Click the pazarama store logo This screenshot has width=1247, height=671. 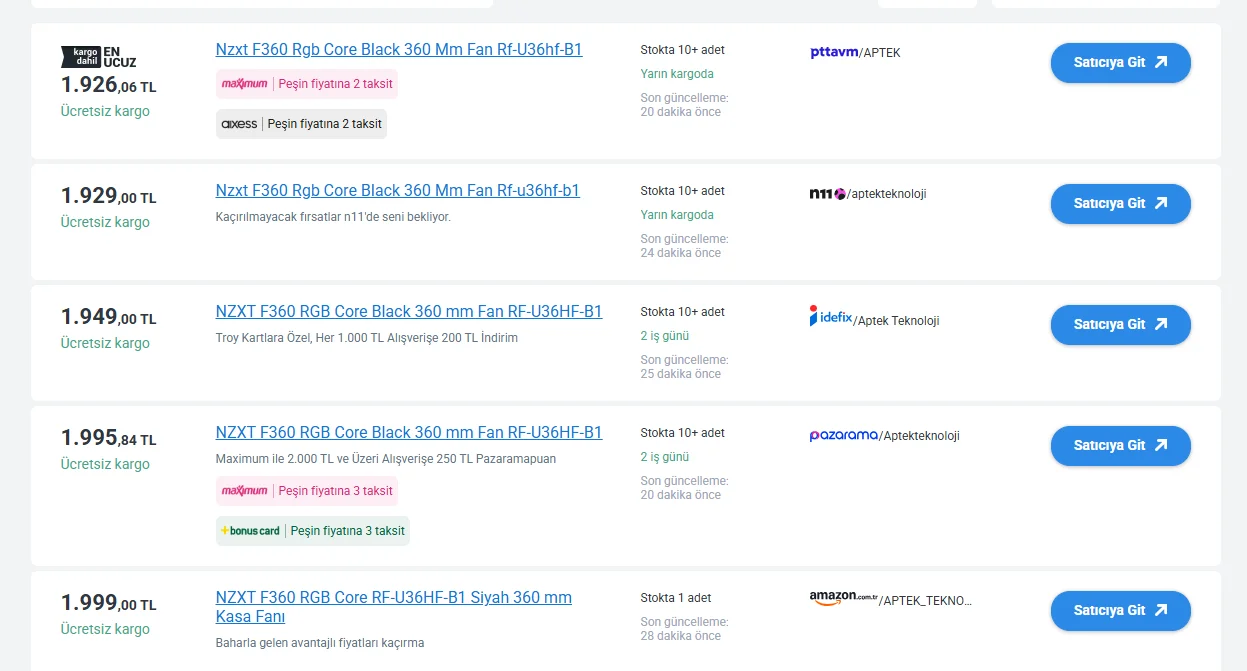click(x=844, y=435)
